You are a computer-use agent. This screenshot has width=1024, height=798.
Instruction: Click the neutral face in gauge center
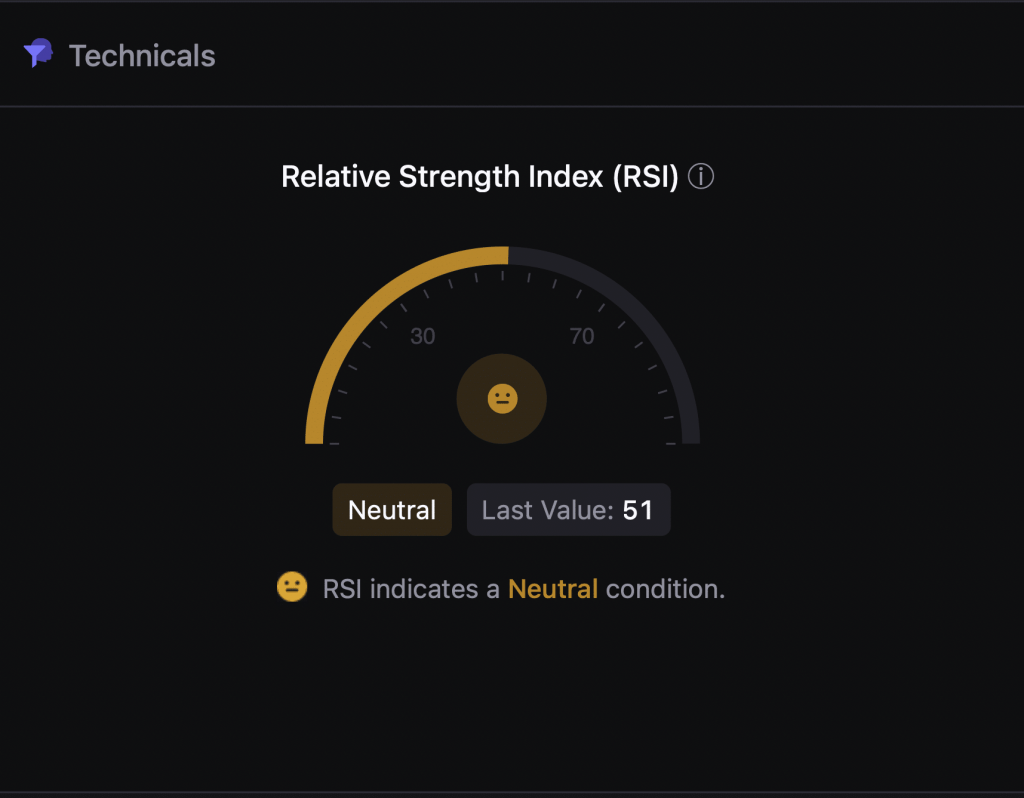tap(501, 399)
